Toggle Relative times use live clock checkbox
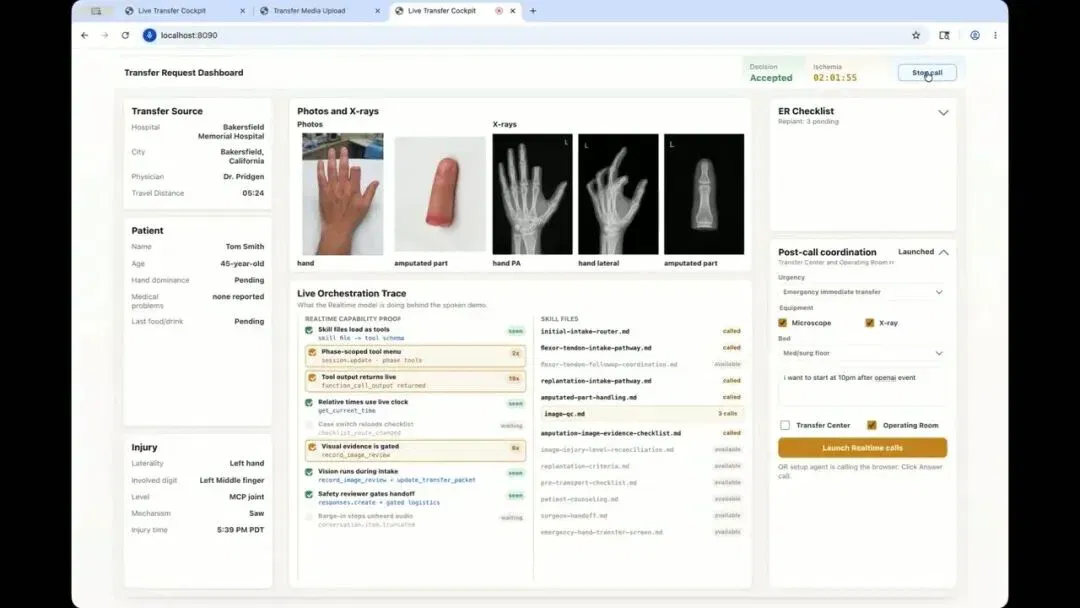Viewport: 1080px width, 608px height. coord(309,403)
